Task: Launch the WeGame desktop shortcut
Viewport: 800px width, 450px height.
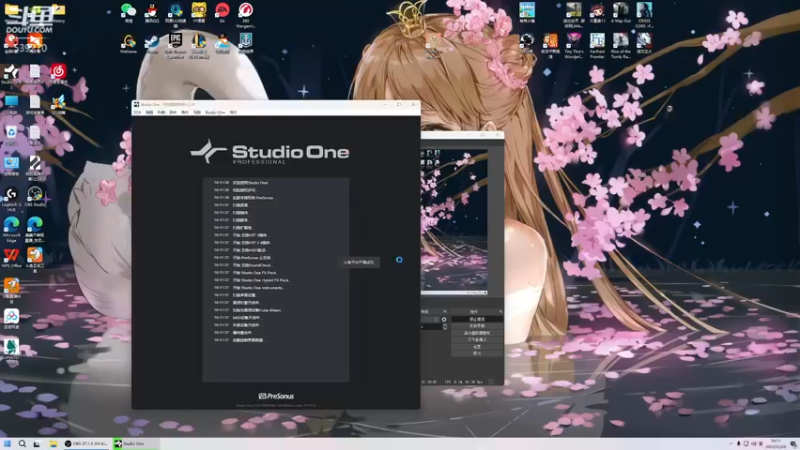Action: tap(128, 41)
